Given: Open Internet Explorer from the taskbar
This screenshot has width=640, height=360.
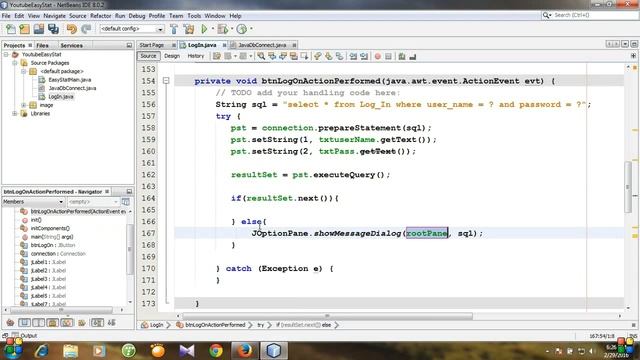Looking at the screenshot, I should pos(42,351).
